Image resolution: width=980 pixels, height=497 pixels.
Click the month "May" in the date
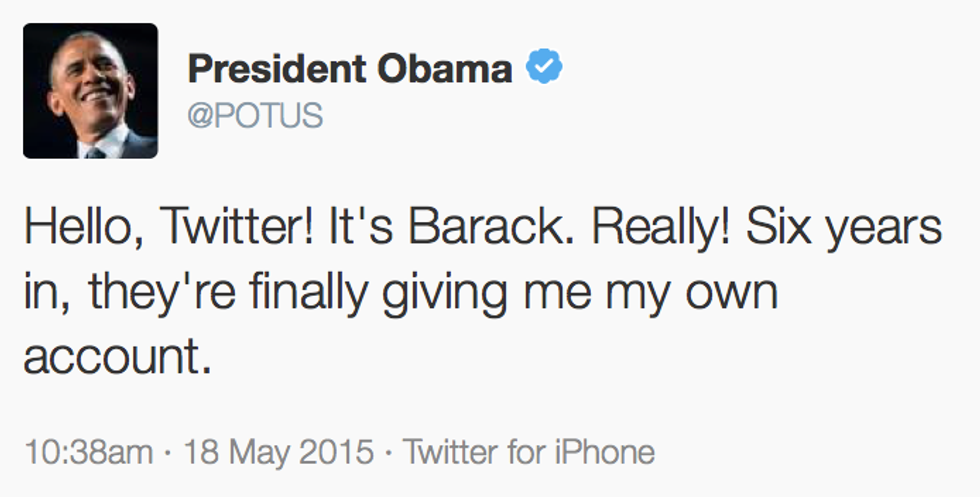point(261,452)
